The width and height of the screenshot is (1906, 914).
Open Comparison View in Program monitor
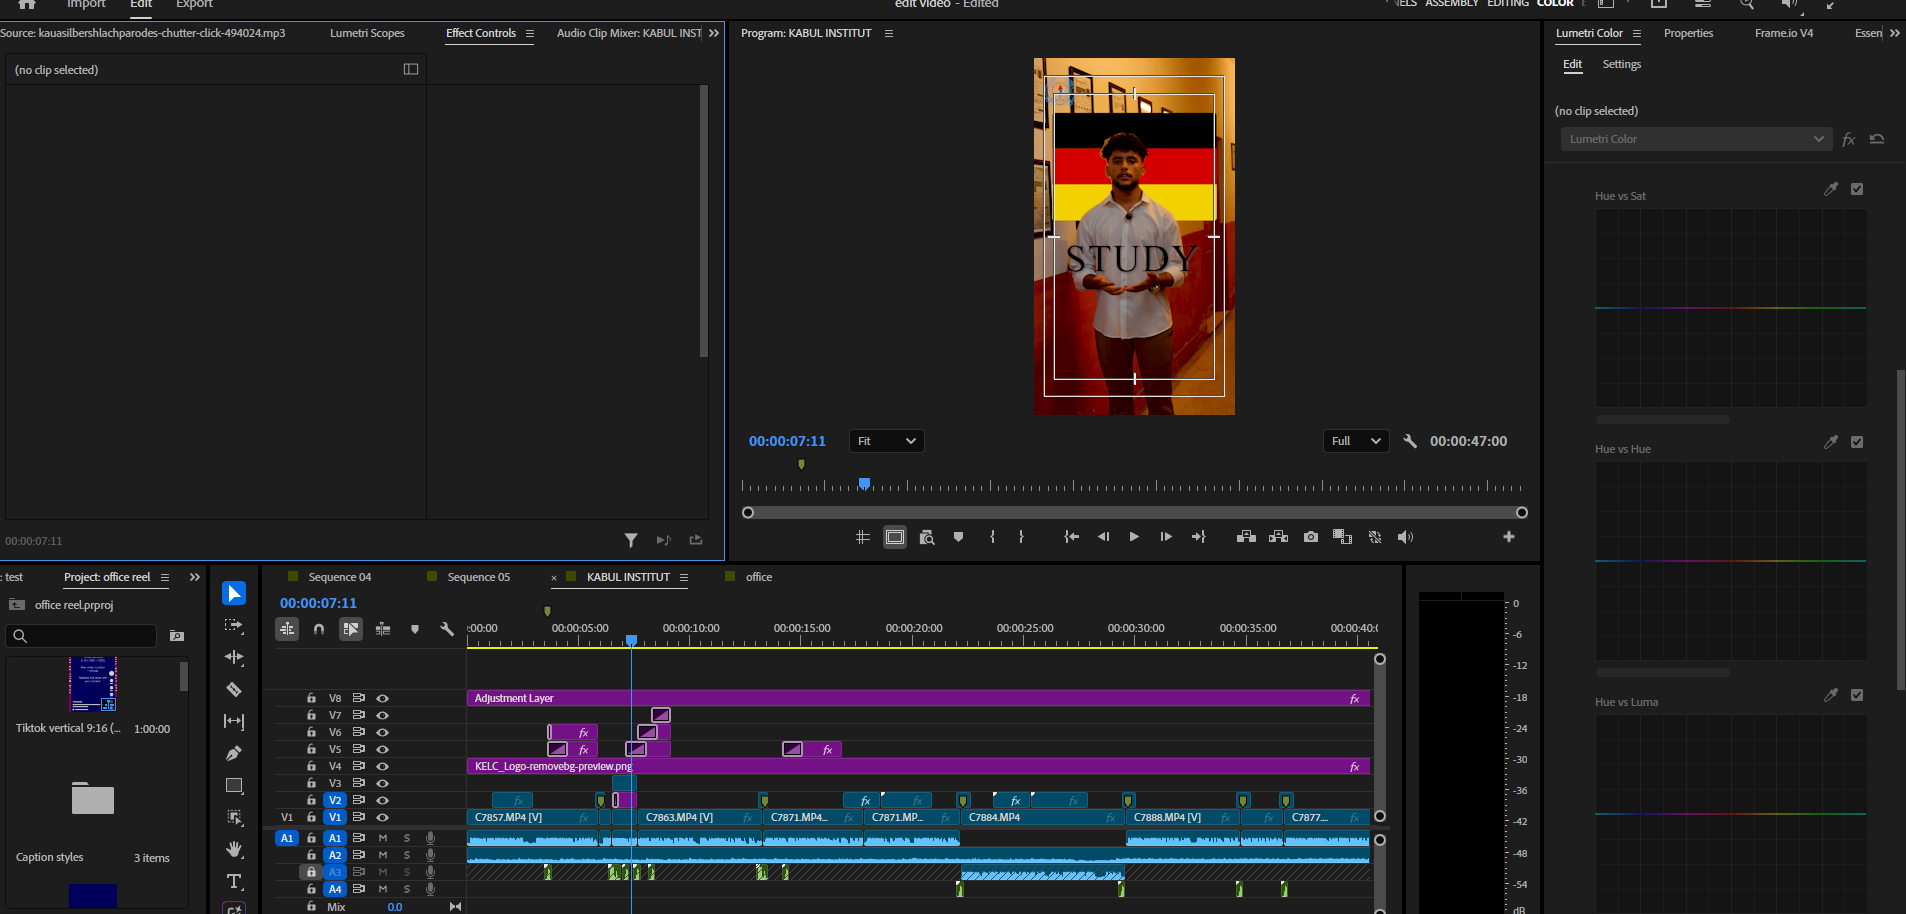1342,537
